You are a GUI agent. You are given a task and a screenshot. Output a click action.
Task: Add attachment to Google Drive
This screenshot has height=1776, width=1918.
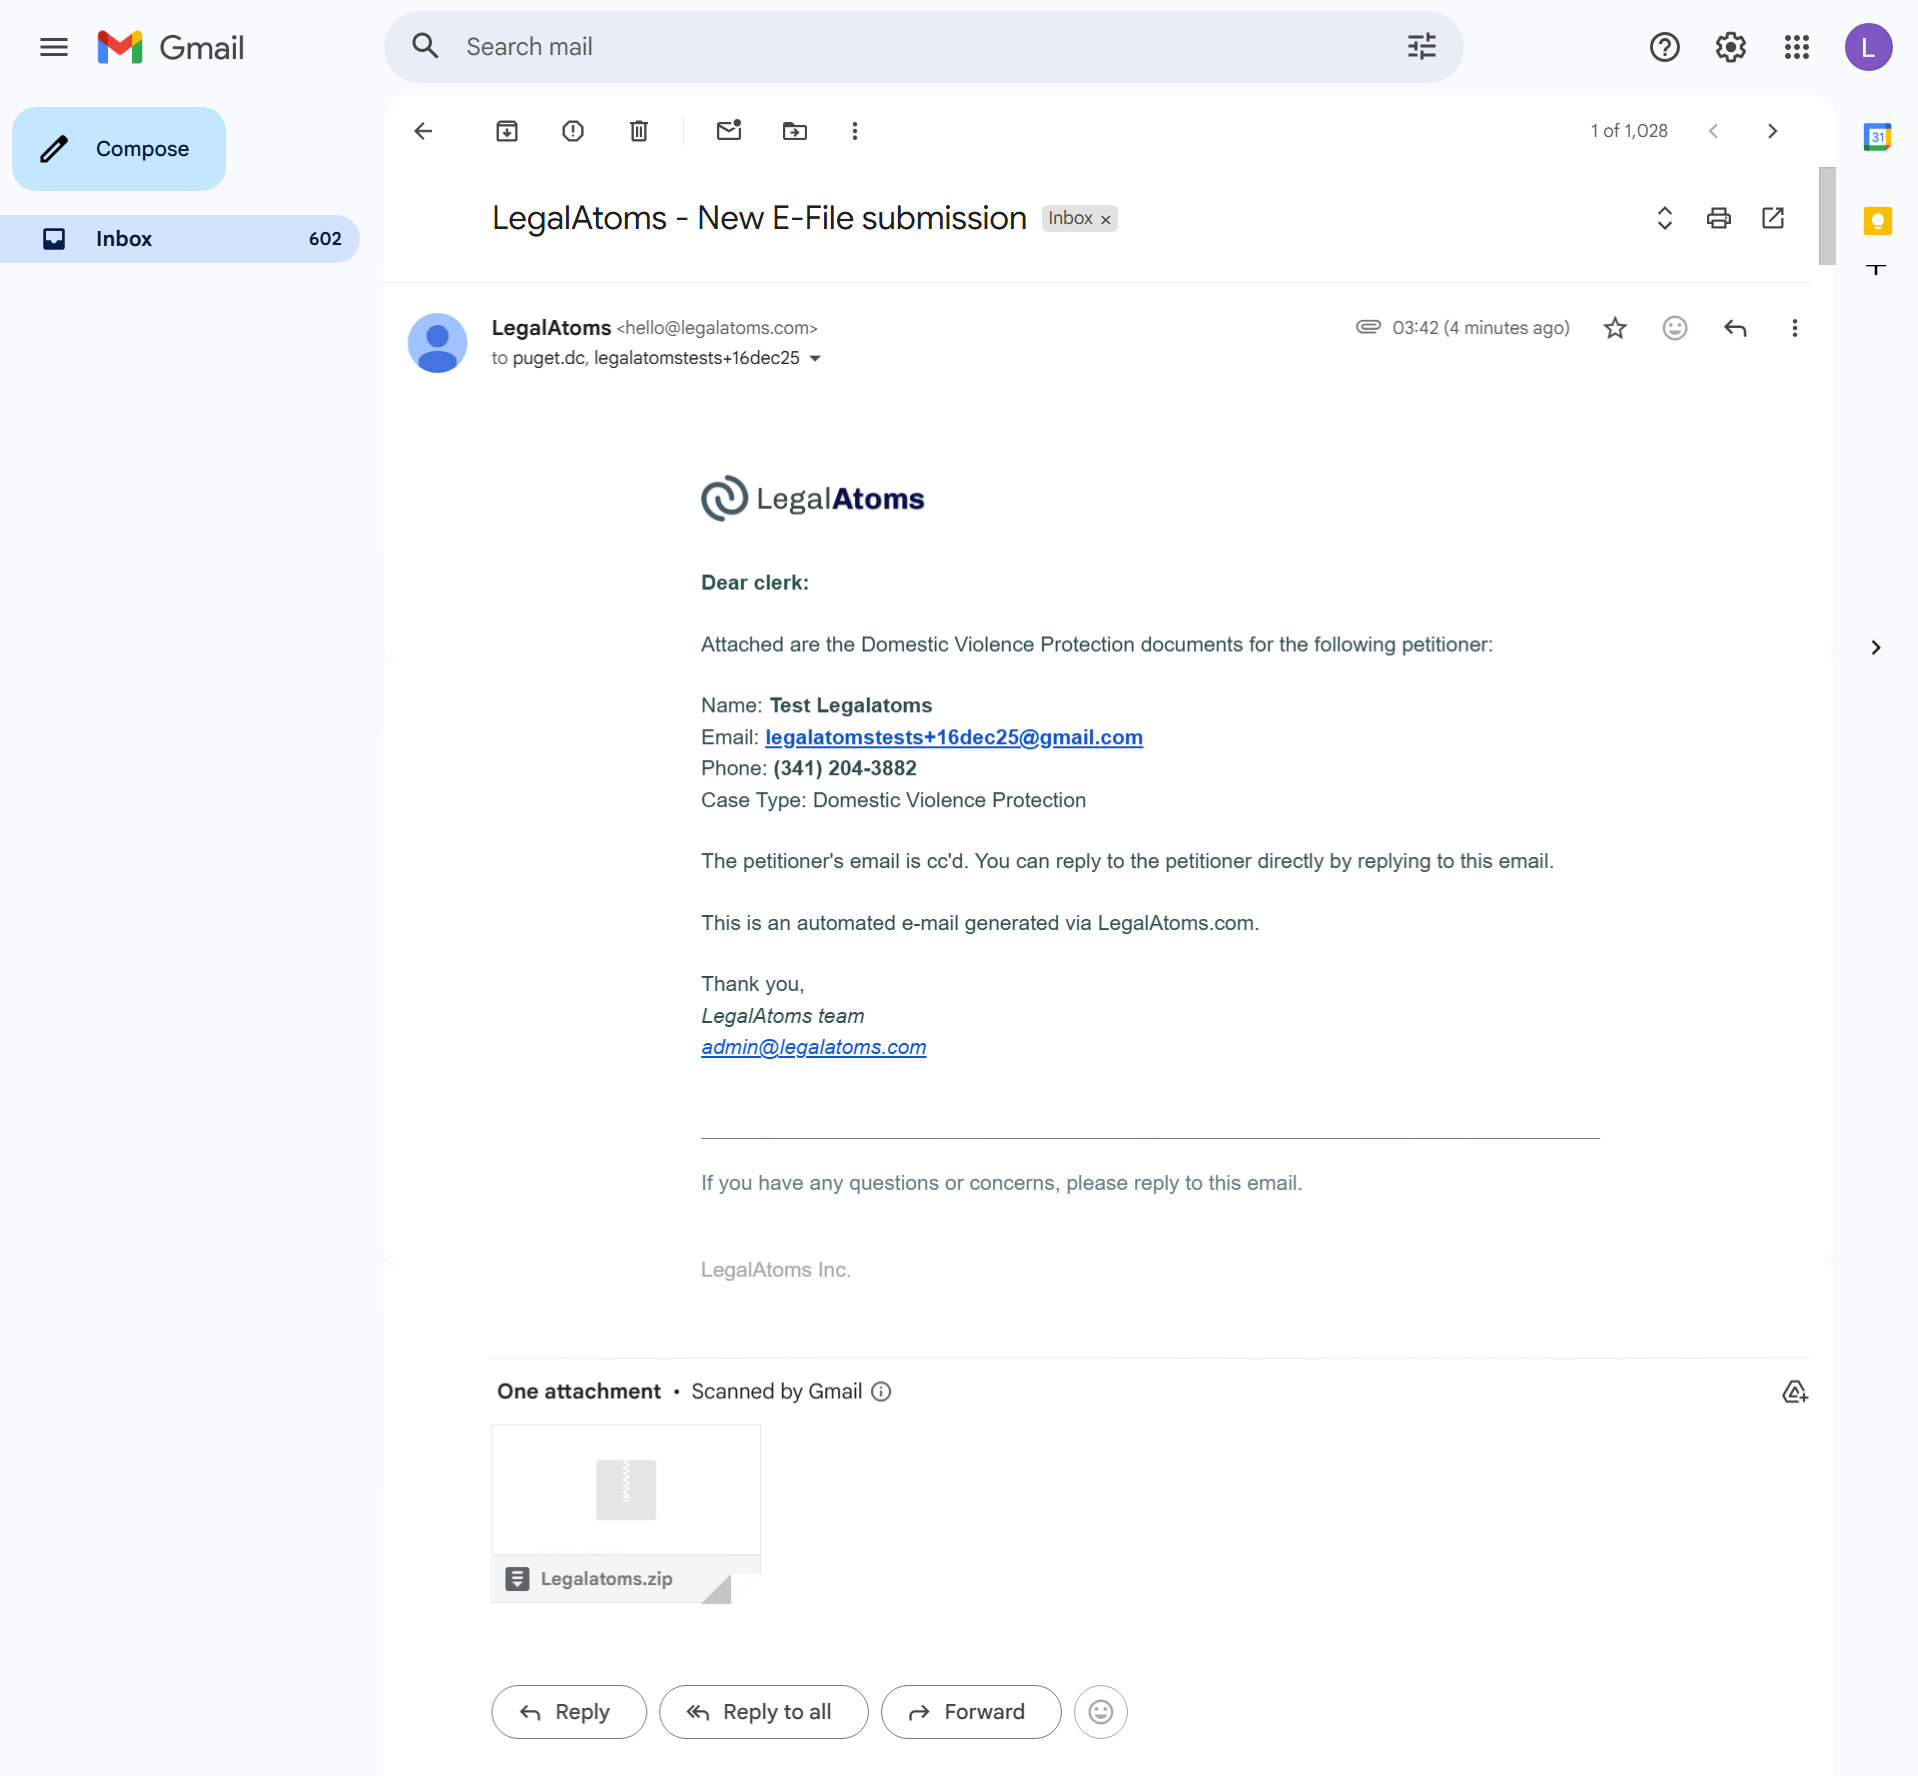coord(1794,1392)
